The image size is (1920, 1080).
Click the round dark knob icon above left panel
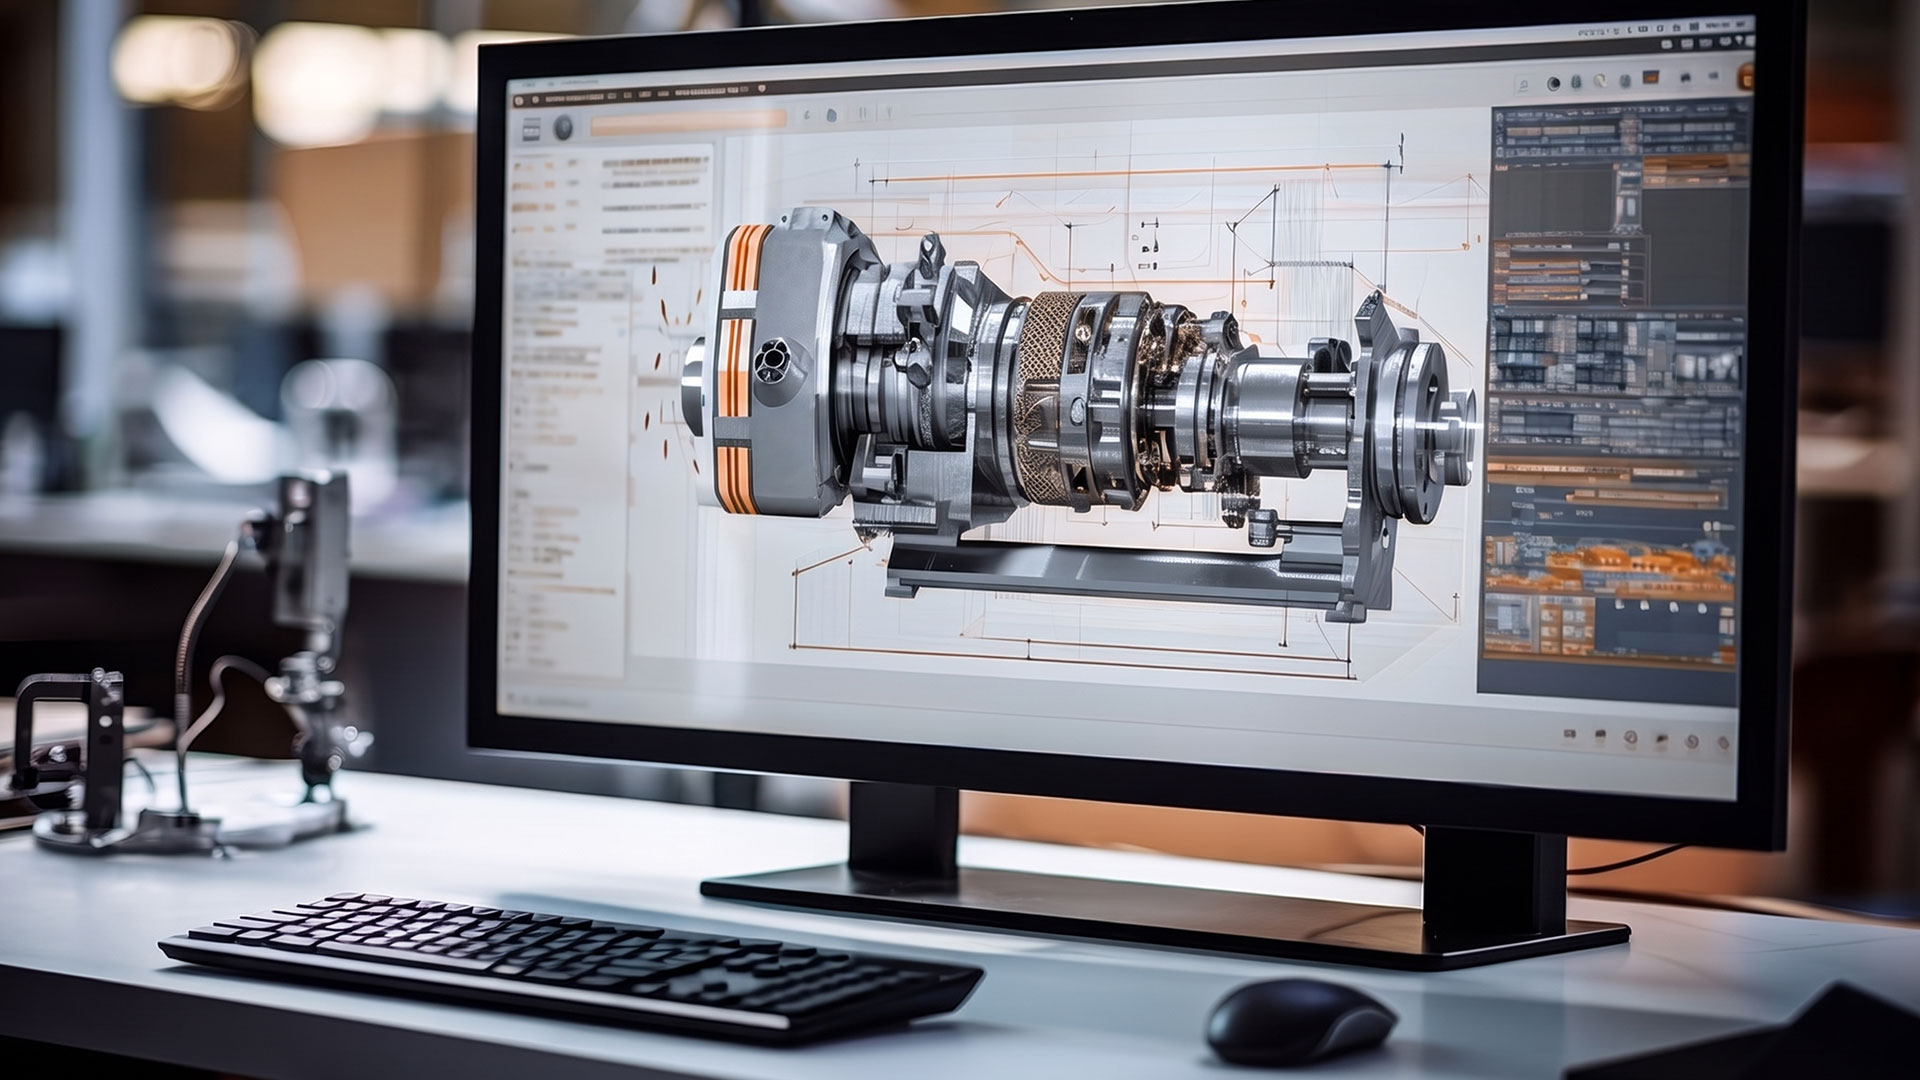pyautogui.click(x=563, y=128)
